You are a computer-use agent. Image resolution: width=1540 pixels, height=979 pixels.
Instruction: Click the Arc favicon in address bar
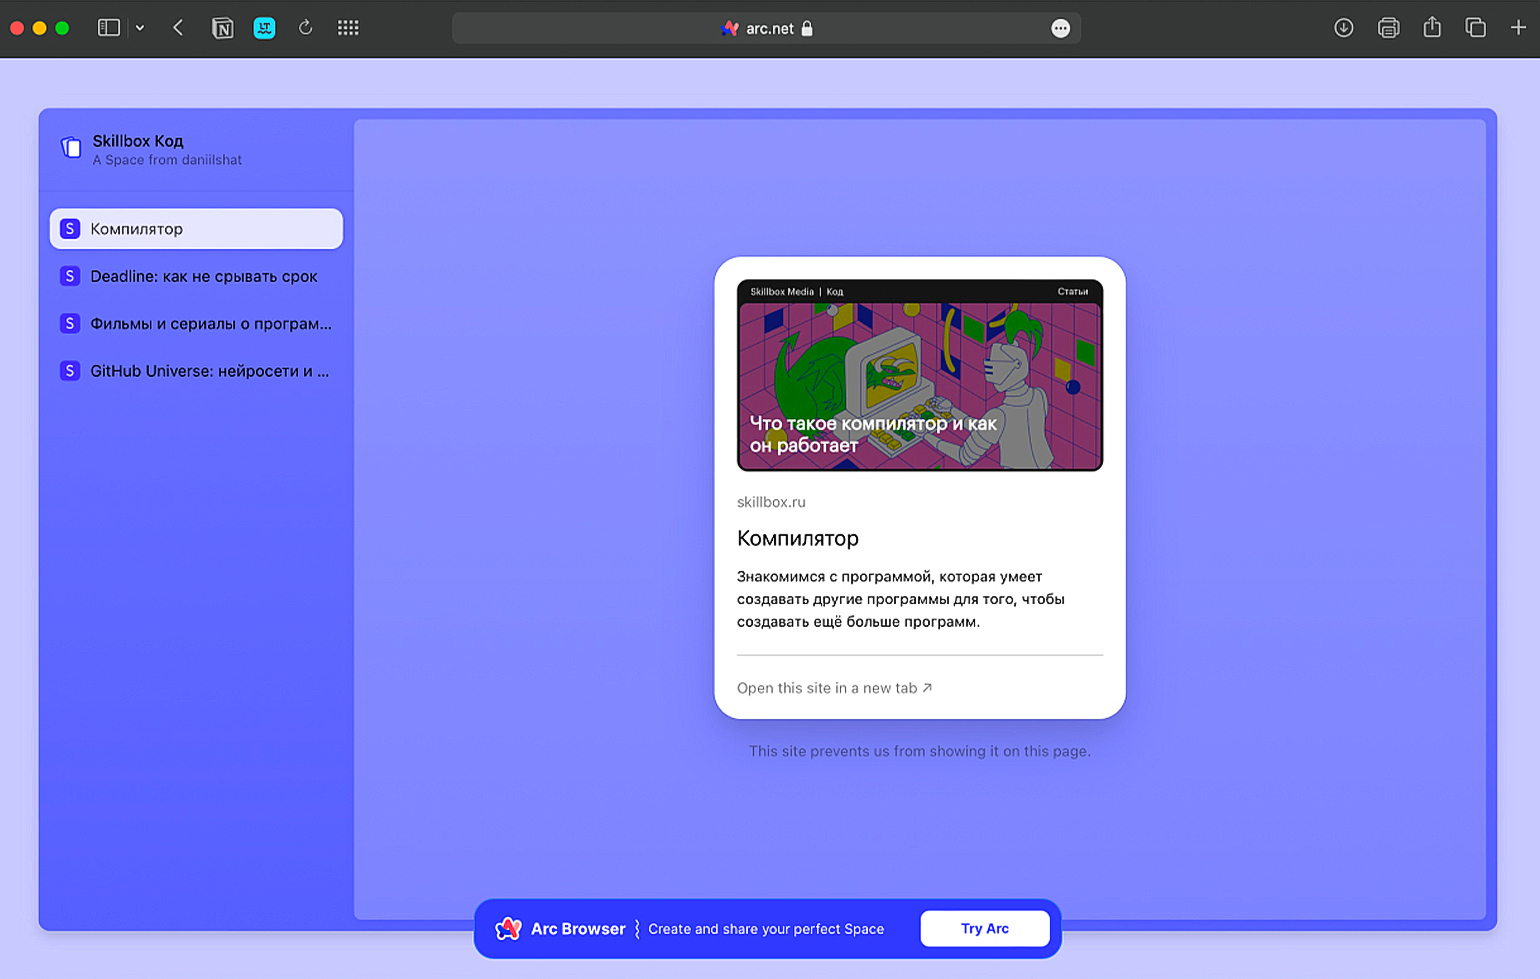[730, 28]
